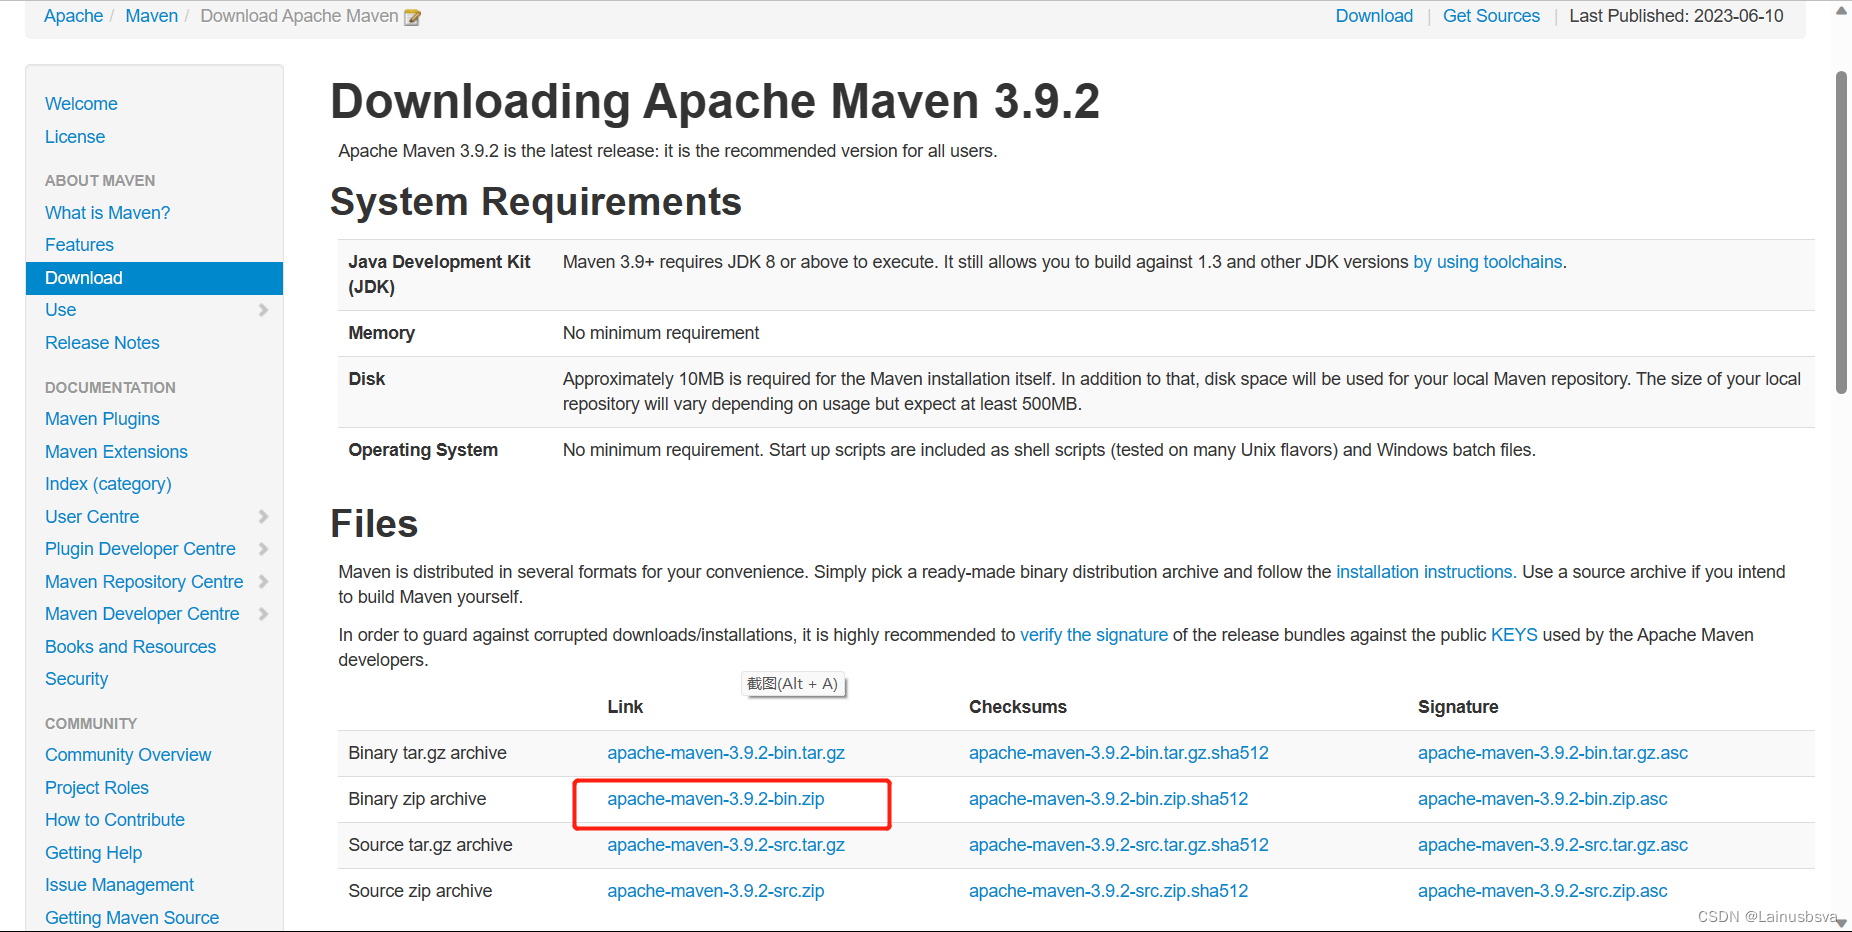This screenshot has width=1852, height=932.
Task: Go to the Features page
Action: [x=79, y=245]
